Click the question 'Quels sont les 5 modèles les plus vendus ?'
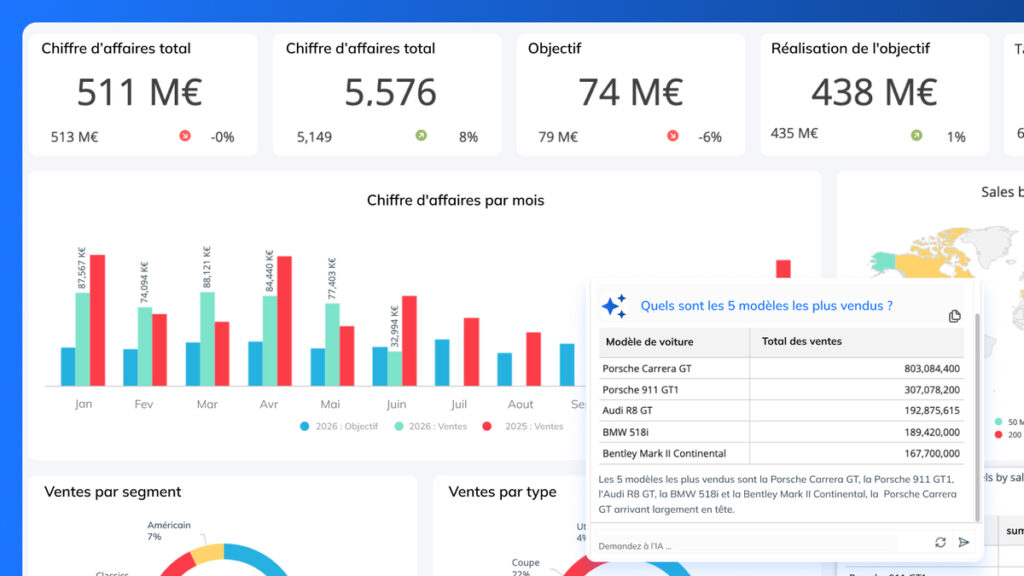Viewport: 1024px width, 576px height. coord(766,306)
